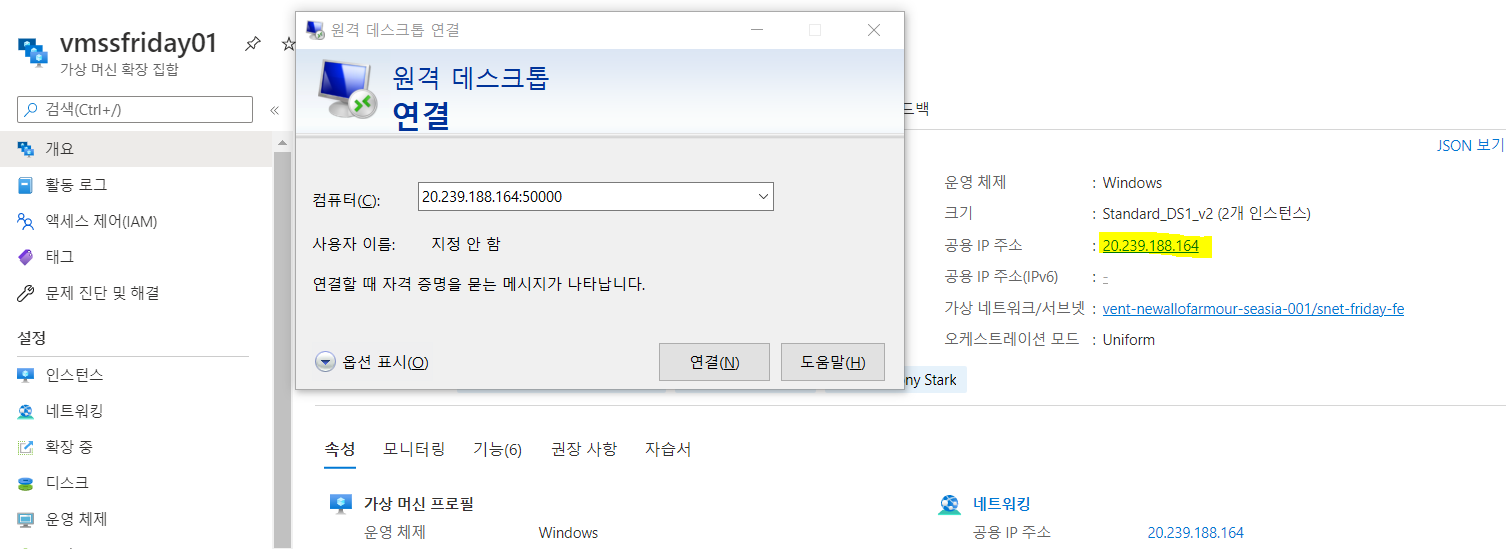
Task: Click the sidebar scrollbar up arrow
Action: click(282, 141)
